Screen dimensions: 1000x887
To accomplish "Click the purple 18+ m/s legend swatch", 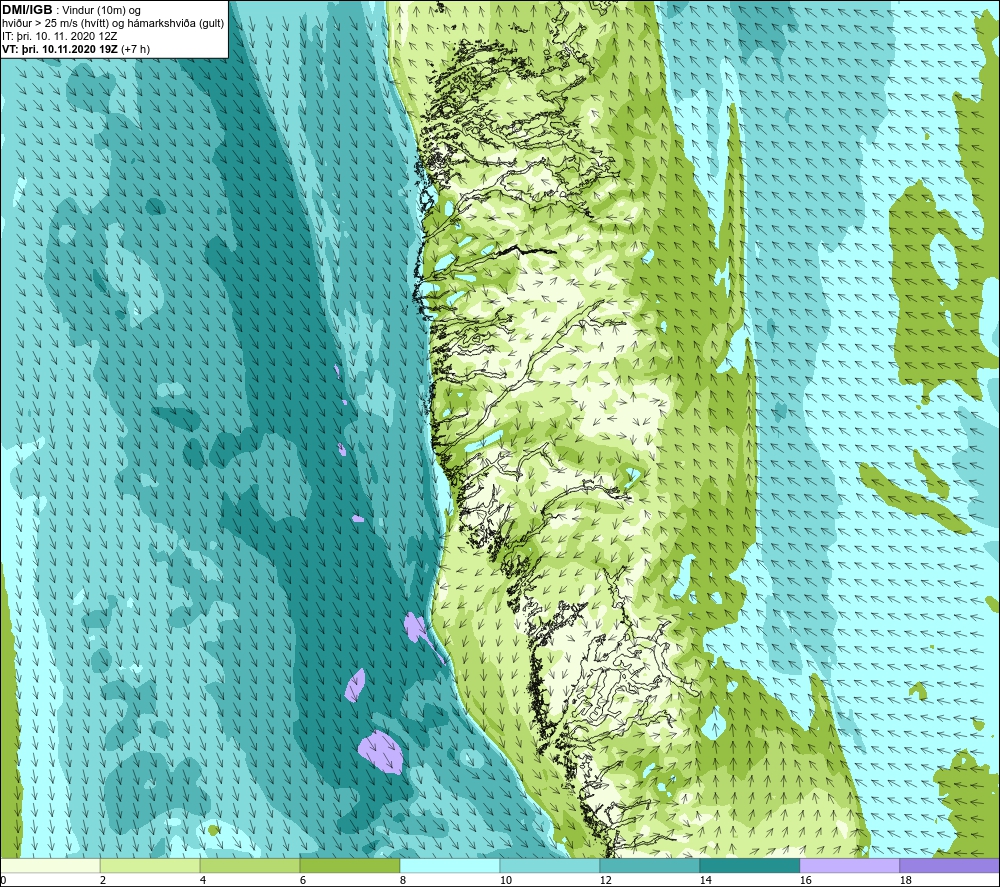I will click(949, 866).
